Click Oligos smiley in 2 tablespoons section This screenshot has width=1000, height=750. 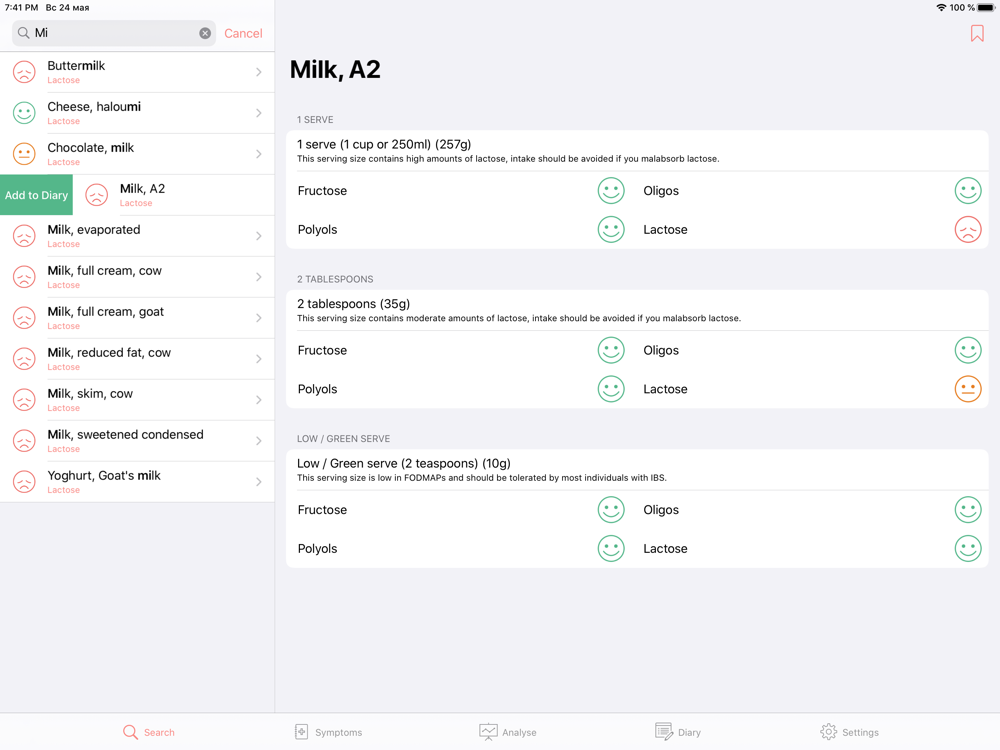pos(967,350)
